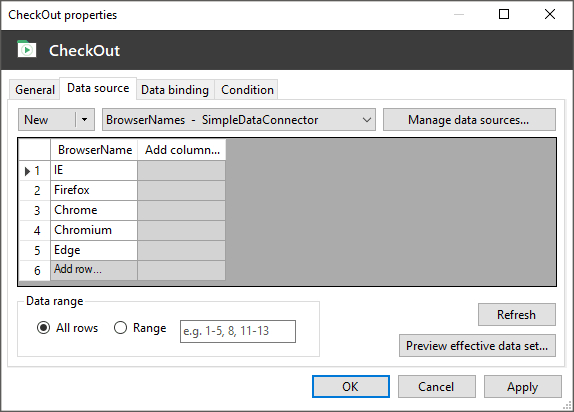Click the New data source button
574x412 pixels.
(x=46, y=120)
